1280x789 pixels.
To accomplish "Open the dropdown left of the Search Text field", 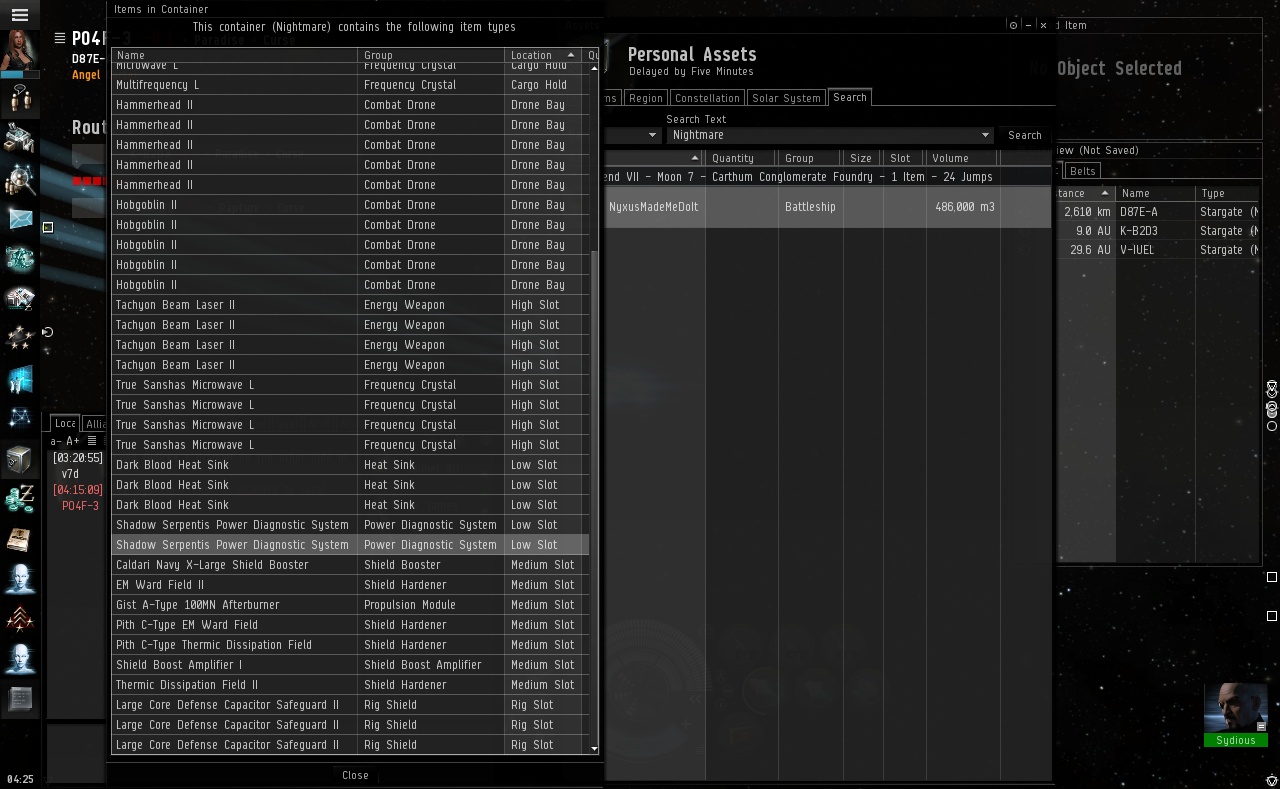I will pyautogui.click(x=653, y=135).
